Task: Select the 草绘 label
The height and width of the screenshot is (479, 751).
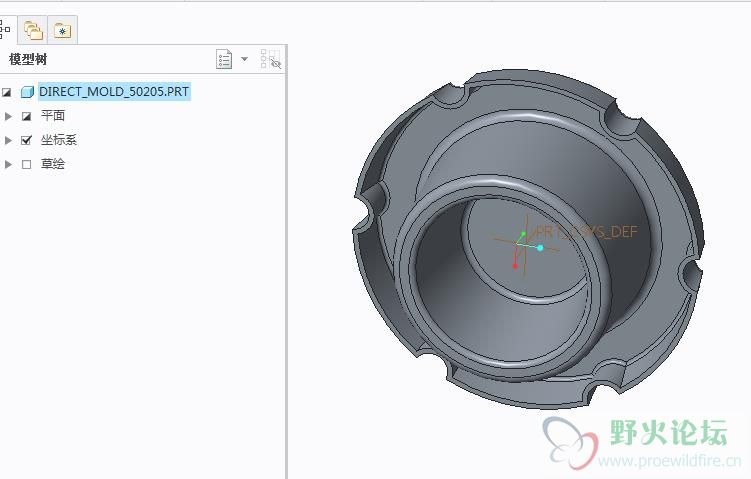Action: (x=53, y=164)
